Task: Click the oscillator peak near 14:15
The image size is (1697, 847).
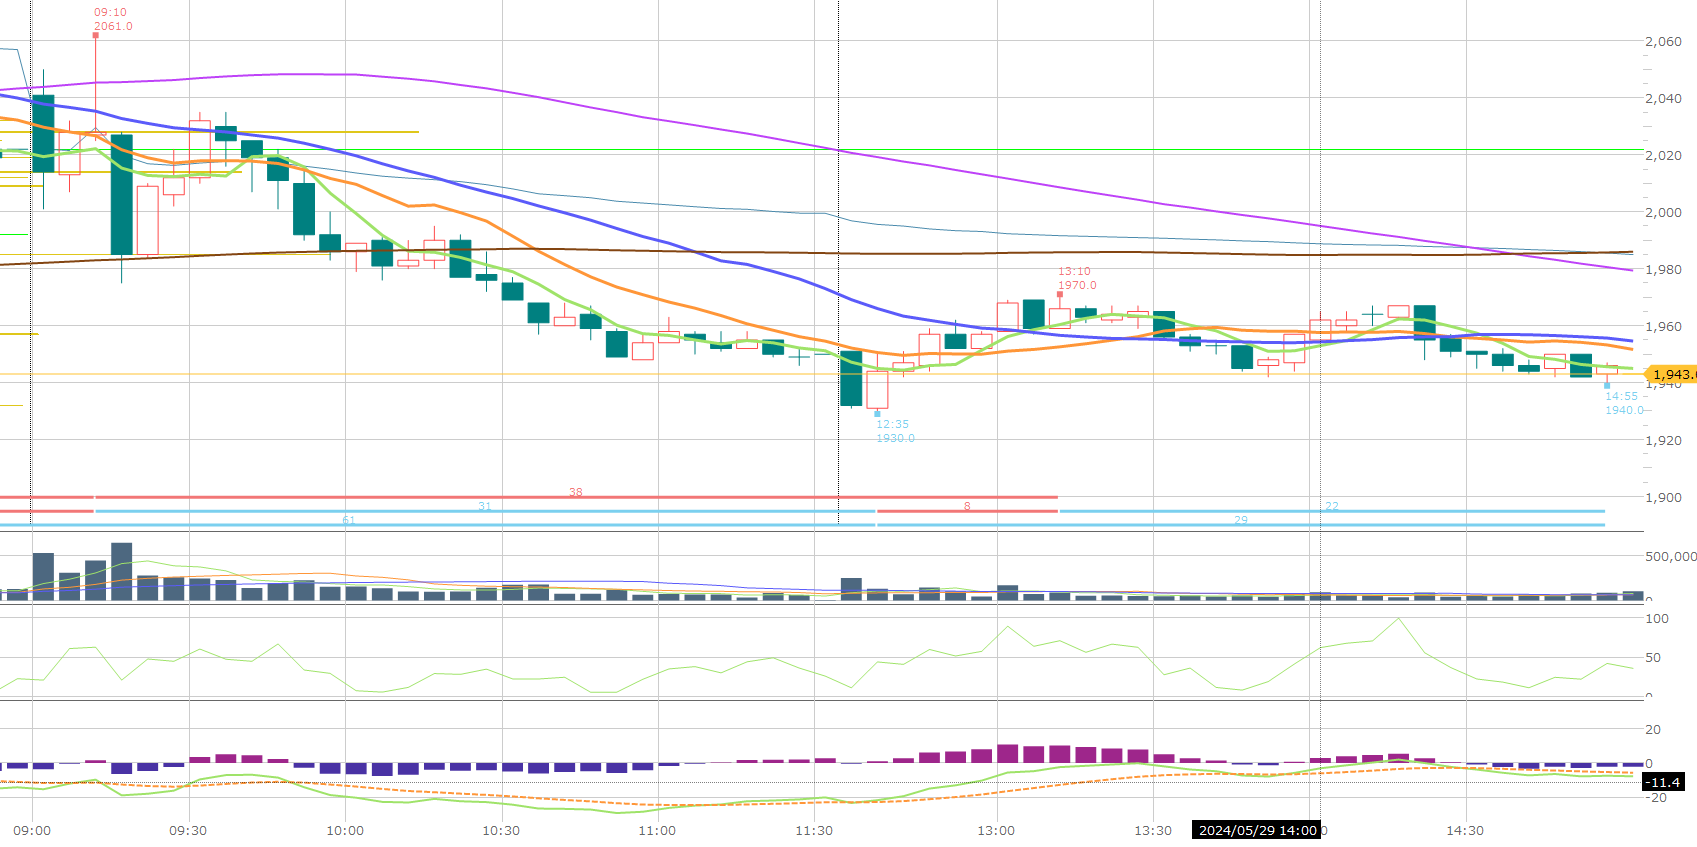Action: [x=1398, y=619]
